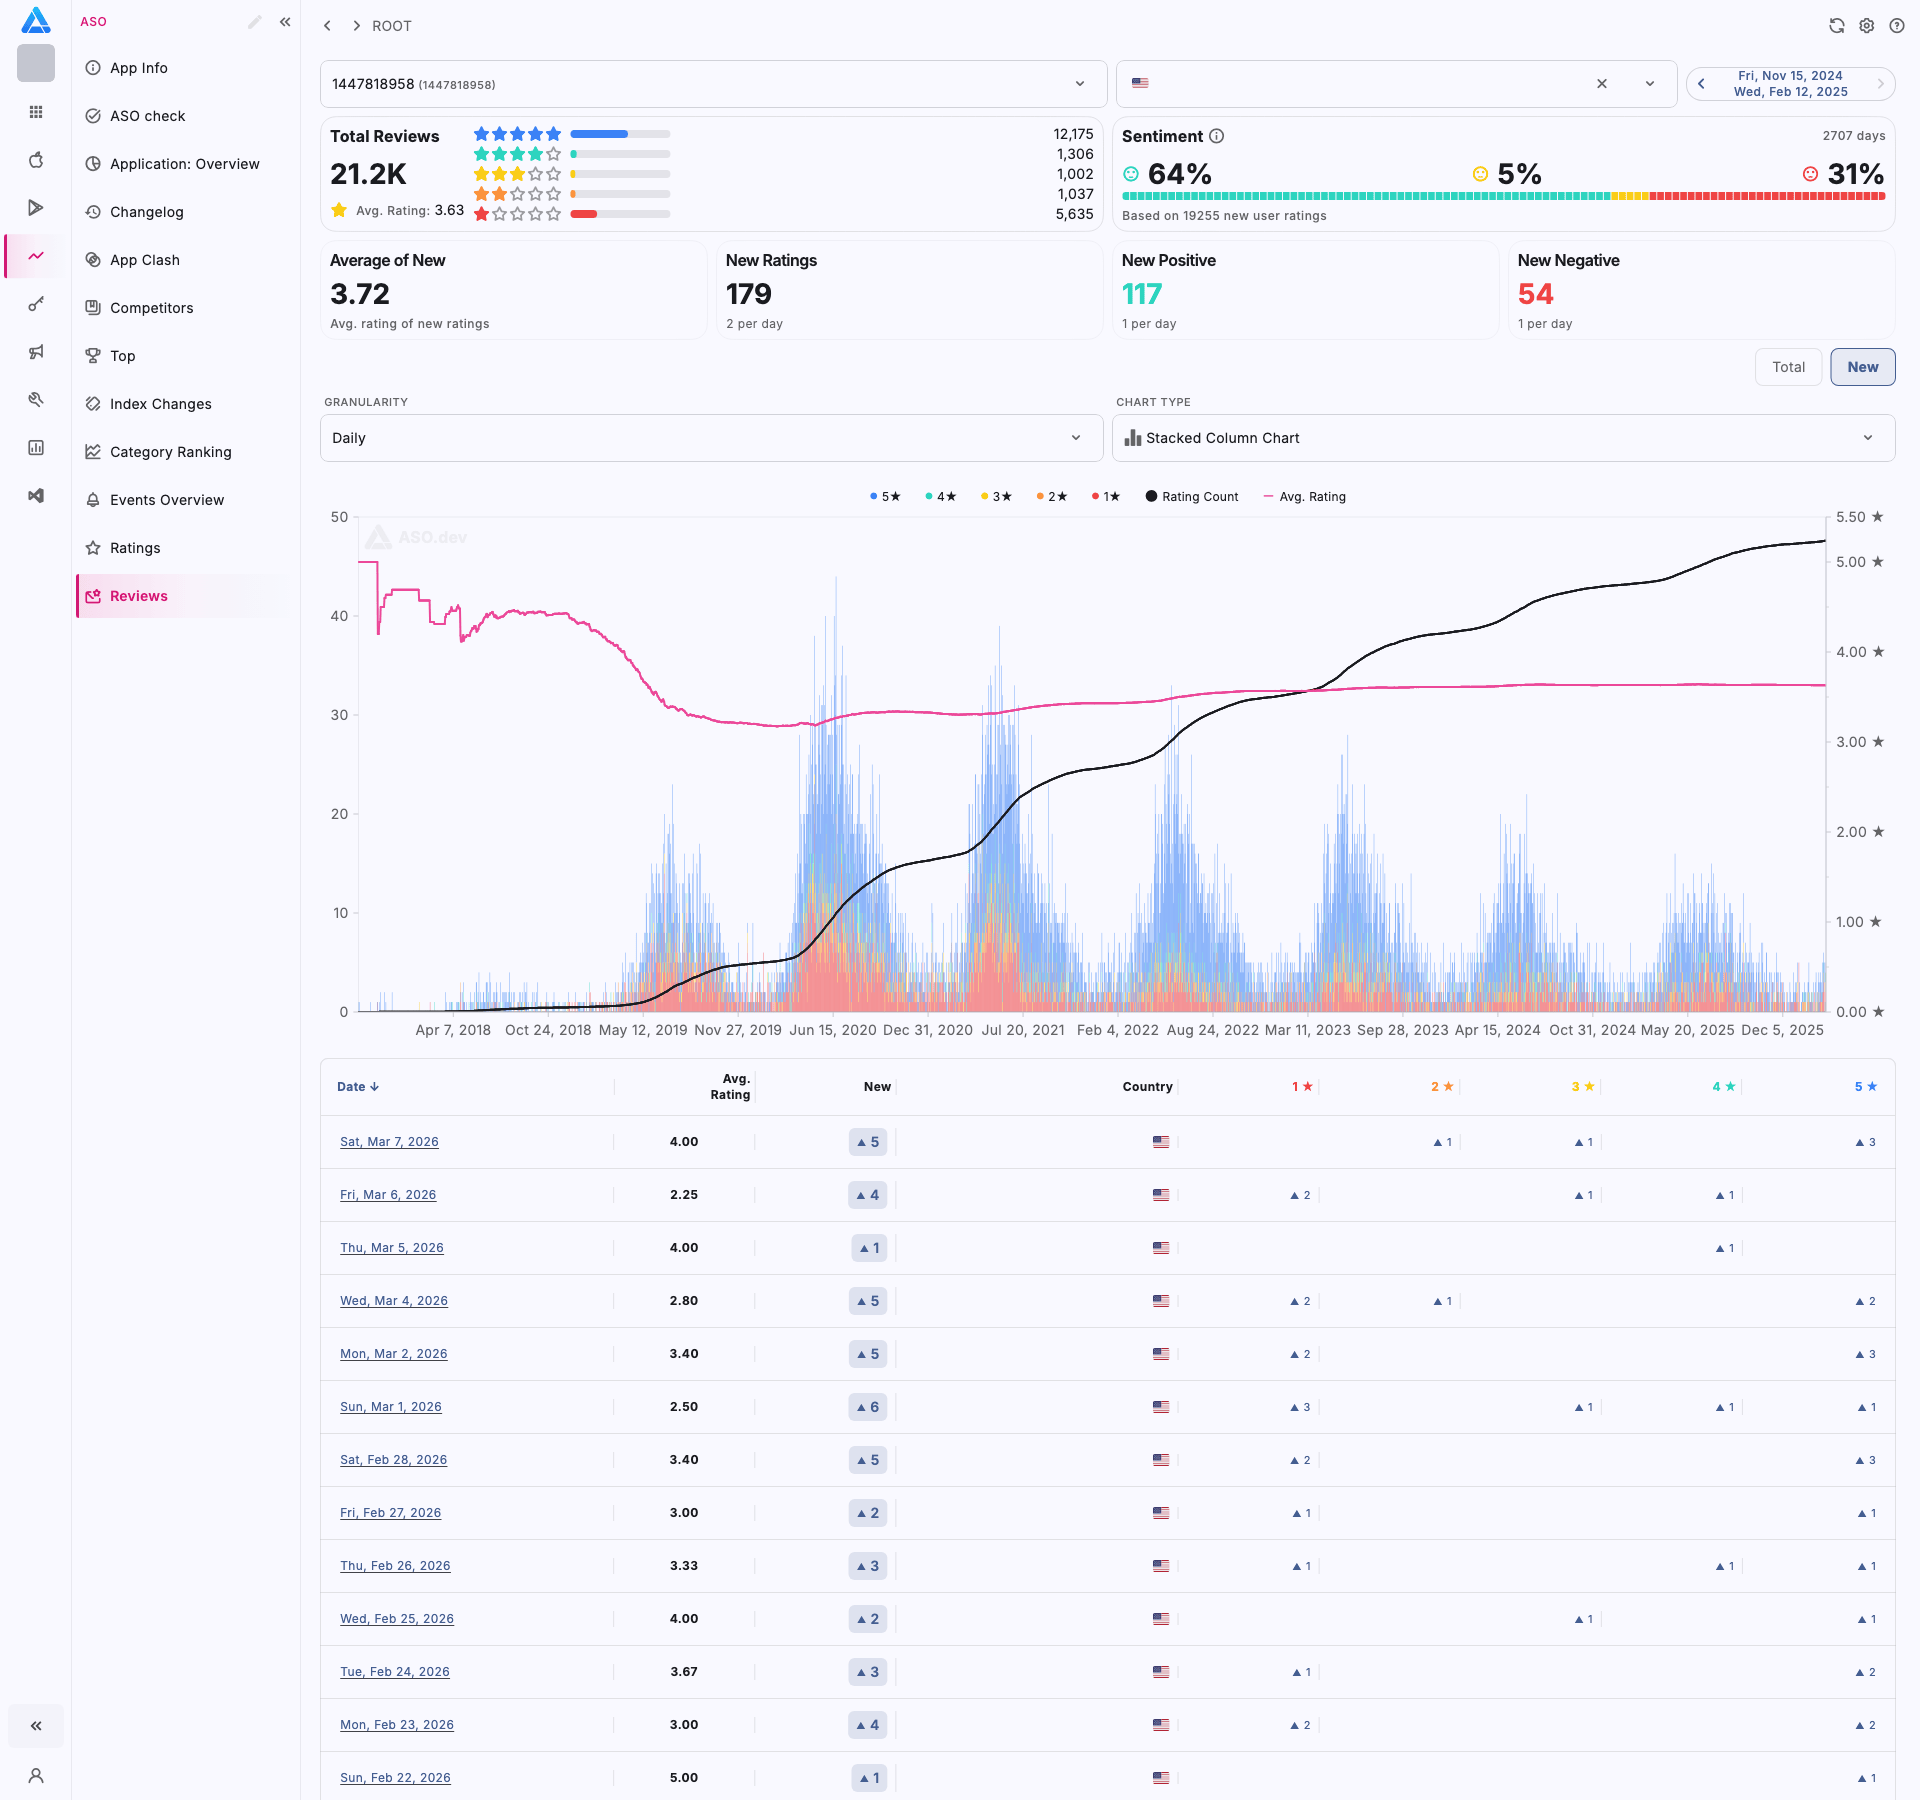Open App Info in the sidebar
The image size is (1920, 1800).
pyautogui.click(x=139, y=68)
